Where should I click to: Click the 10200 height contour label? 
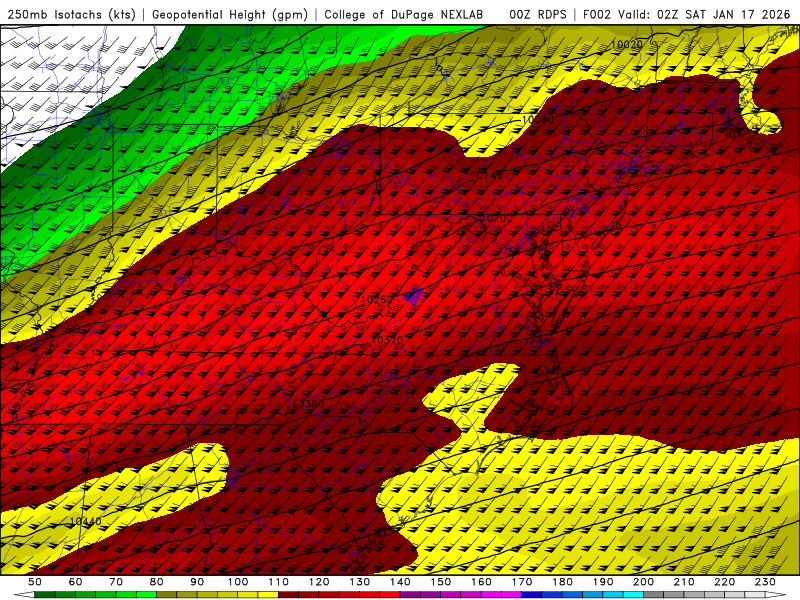tap(497, 218)
